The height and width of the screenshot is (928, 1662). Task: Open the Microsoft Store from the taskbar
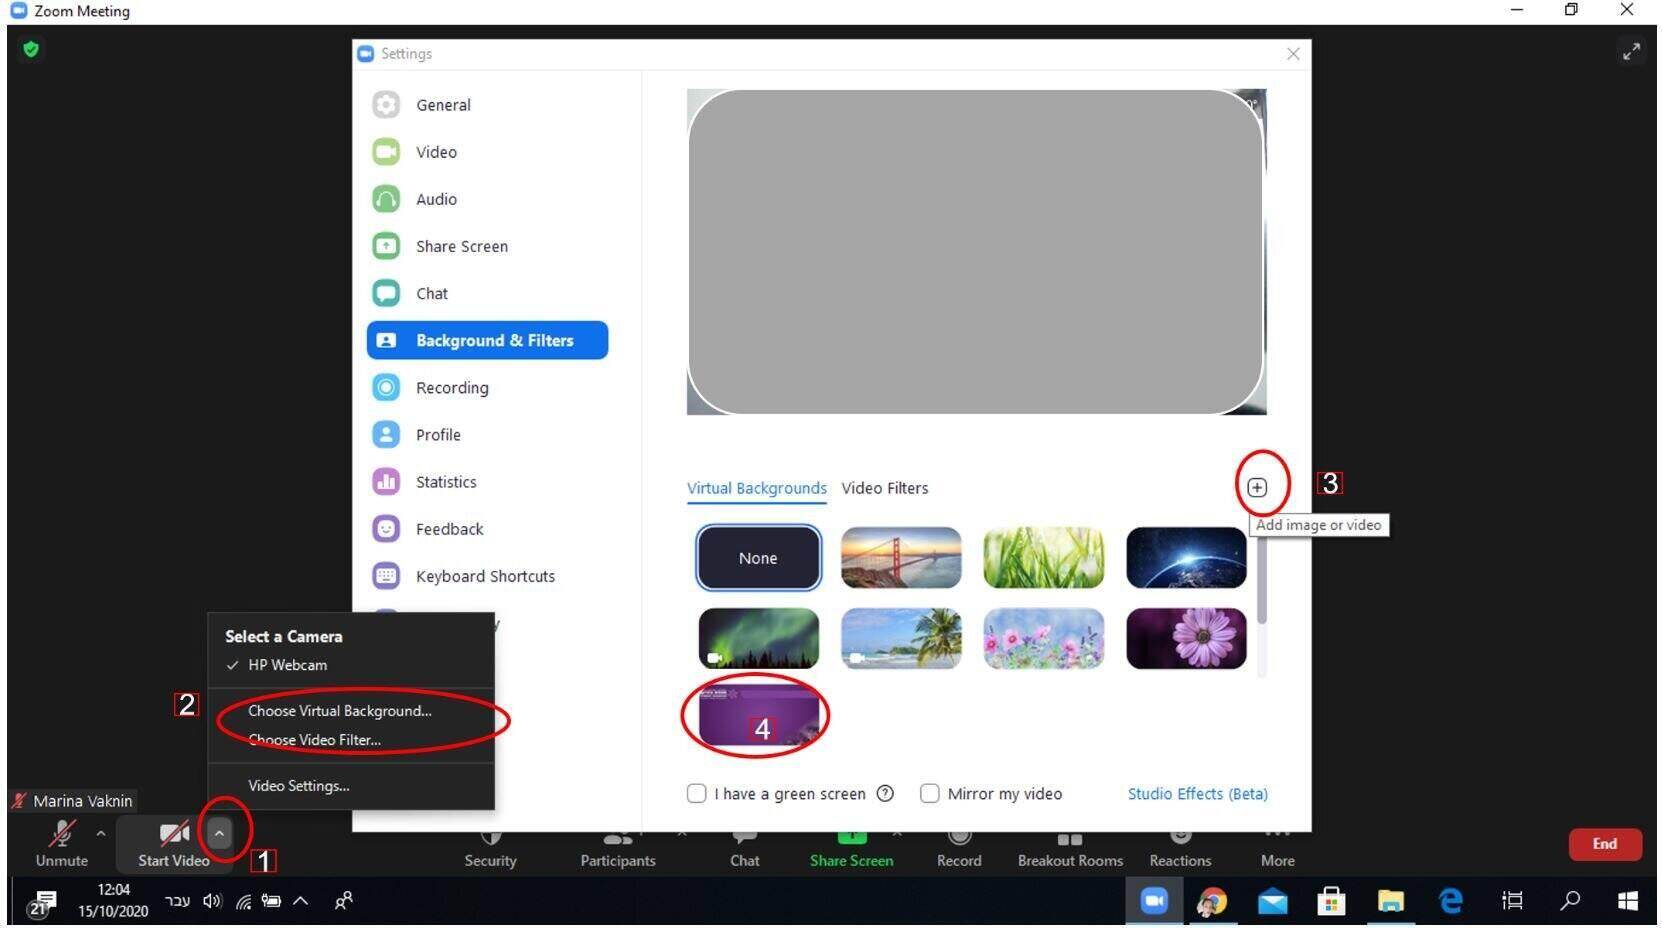(x=1331, y=901)
